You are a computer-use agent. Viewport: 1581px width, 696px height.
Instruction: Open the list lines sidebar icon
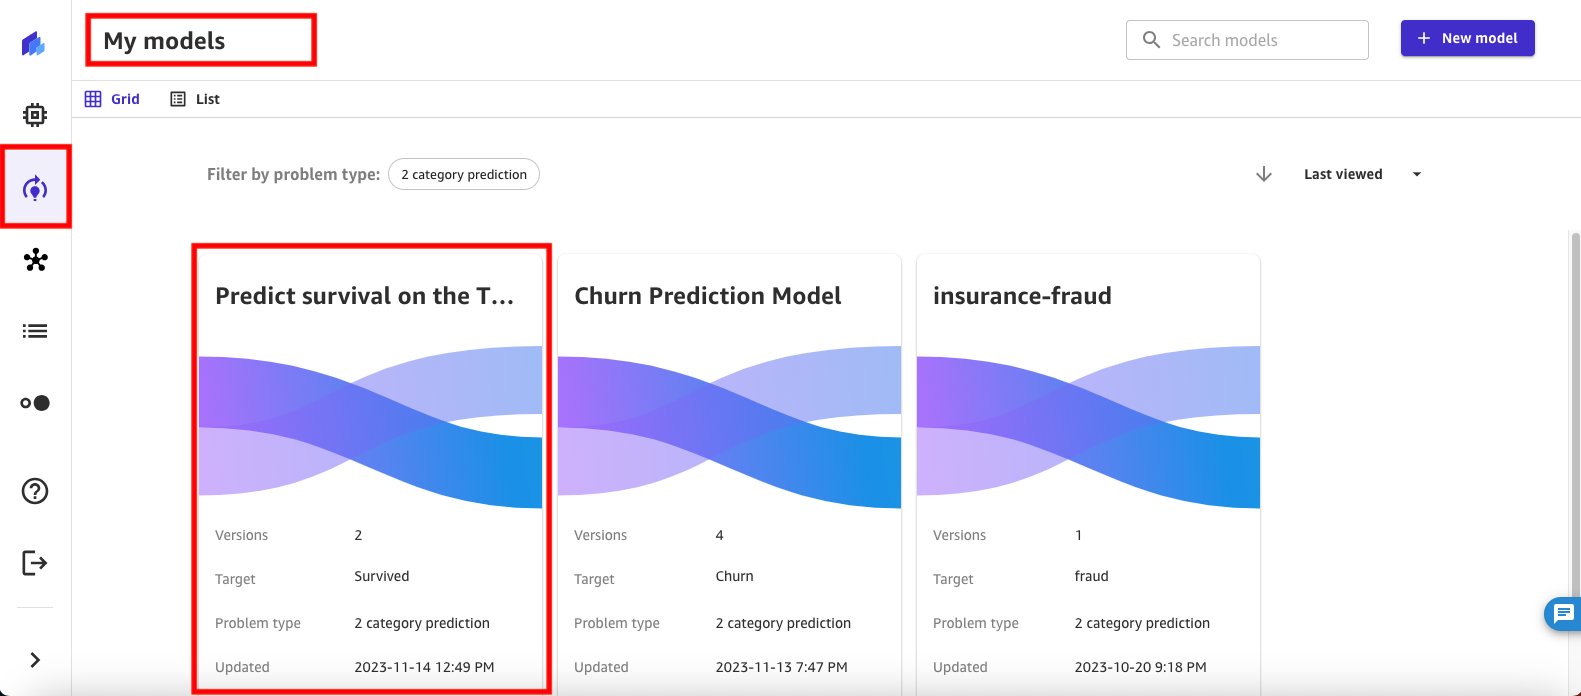click(35, 331)
